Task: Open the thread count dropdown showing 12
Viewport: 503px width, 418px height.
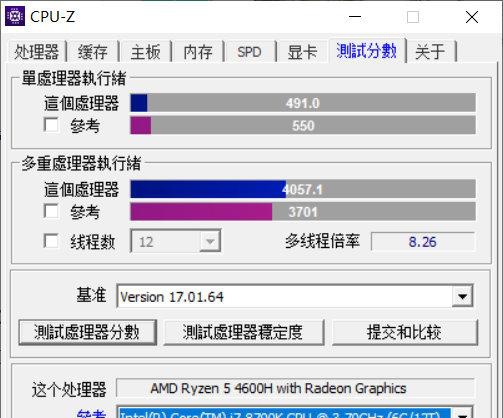Action: pyautogui.click(x=176, y=241)
